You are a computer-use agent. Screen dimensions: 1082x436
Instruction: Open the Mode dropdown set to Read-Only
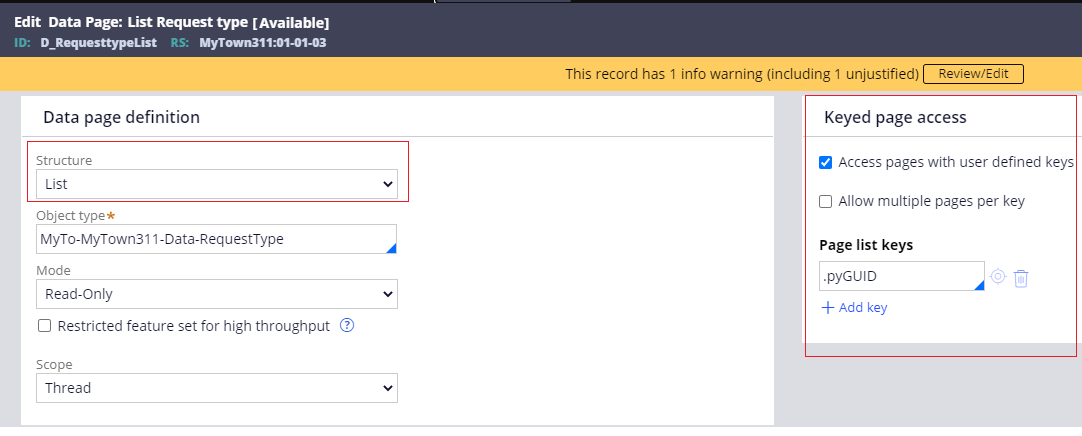(217, 294)
